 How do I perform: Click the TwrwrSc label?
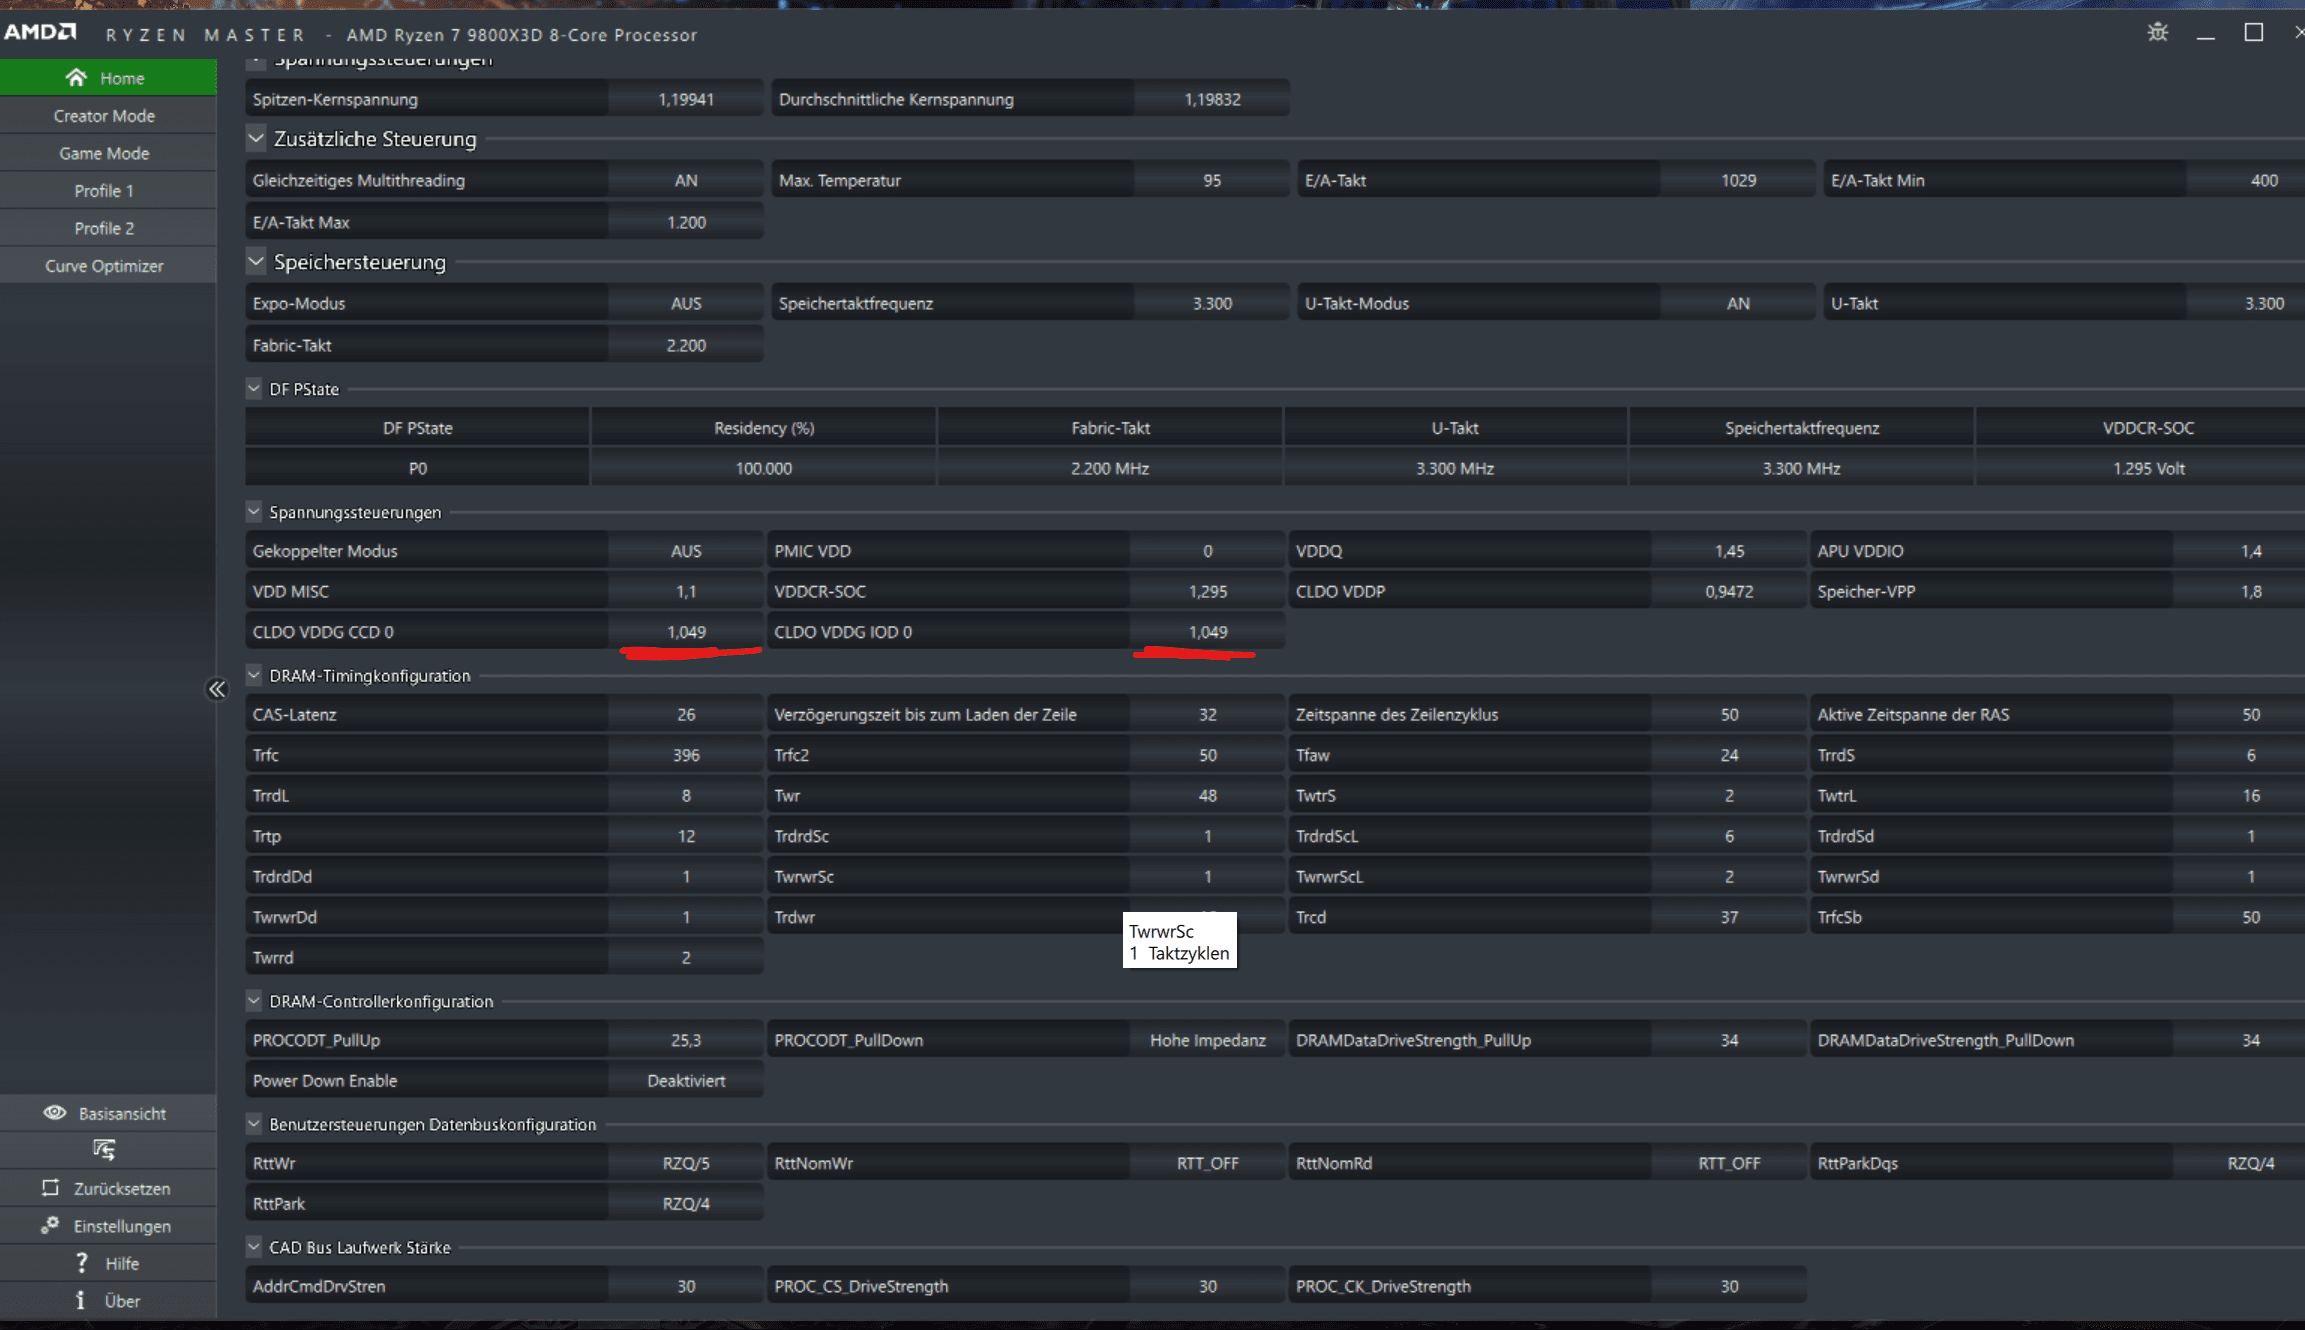click(x=804, y=876)
